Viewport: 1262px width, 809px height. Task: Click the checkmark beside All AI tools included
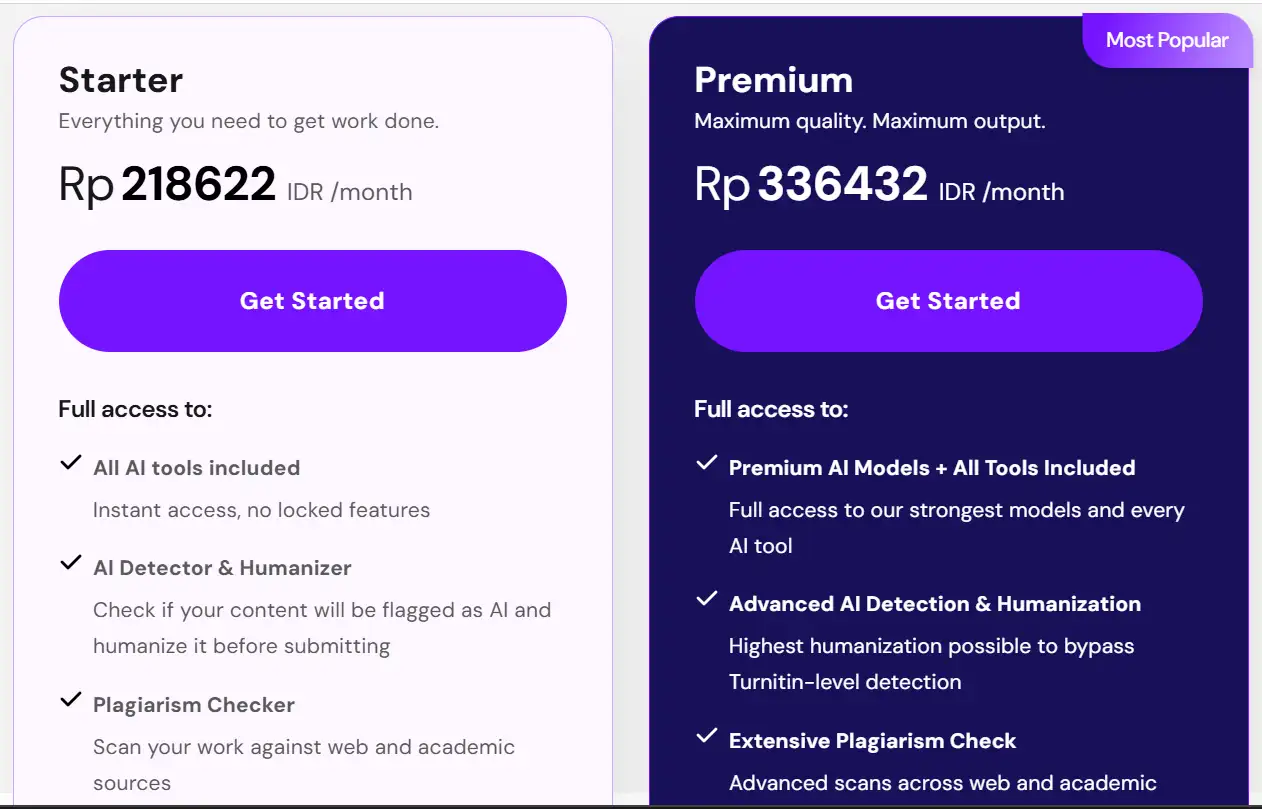click(70, 463)
